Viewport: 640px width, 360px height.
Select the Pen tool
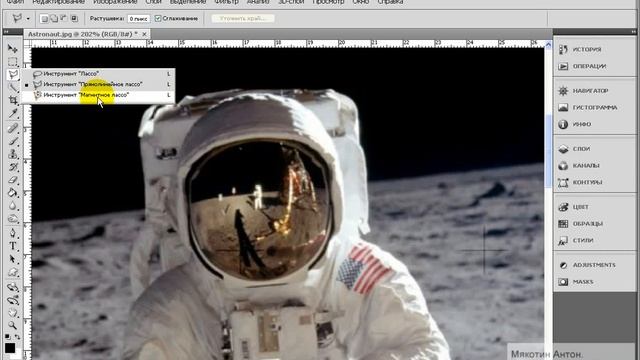13,233
